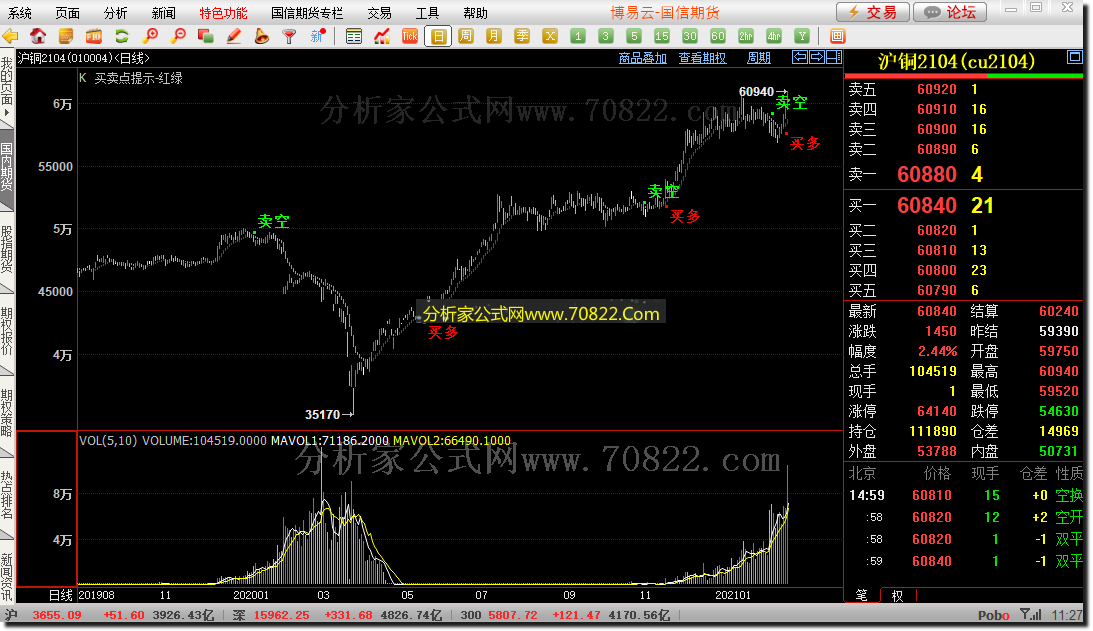Click the 周期 link
1093x631 pixels.
pos(759,58)
